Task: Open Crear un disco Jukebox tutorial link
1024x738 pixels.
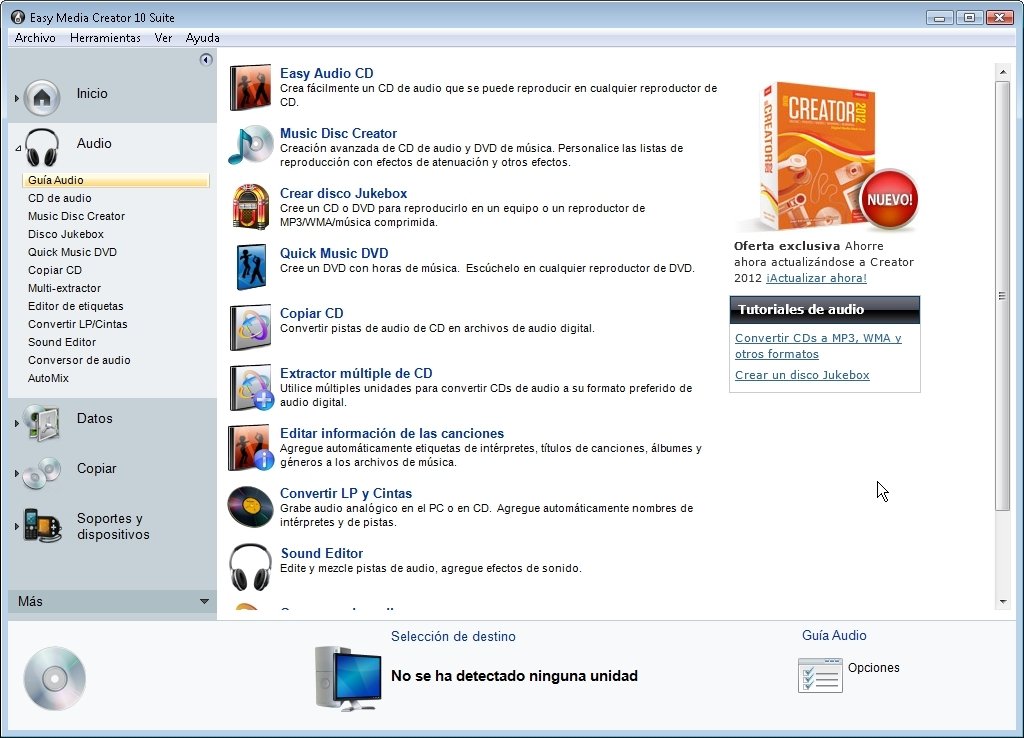Action: click(802, 375)
